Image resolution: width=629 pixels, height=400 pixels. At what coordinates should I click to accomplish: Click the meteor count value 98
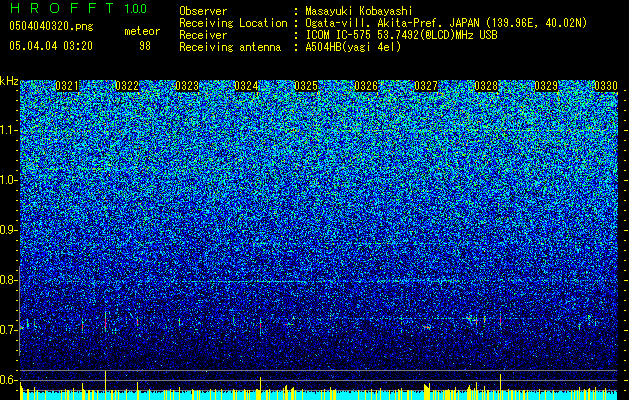coord(145,46)
